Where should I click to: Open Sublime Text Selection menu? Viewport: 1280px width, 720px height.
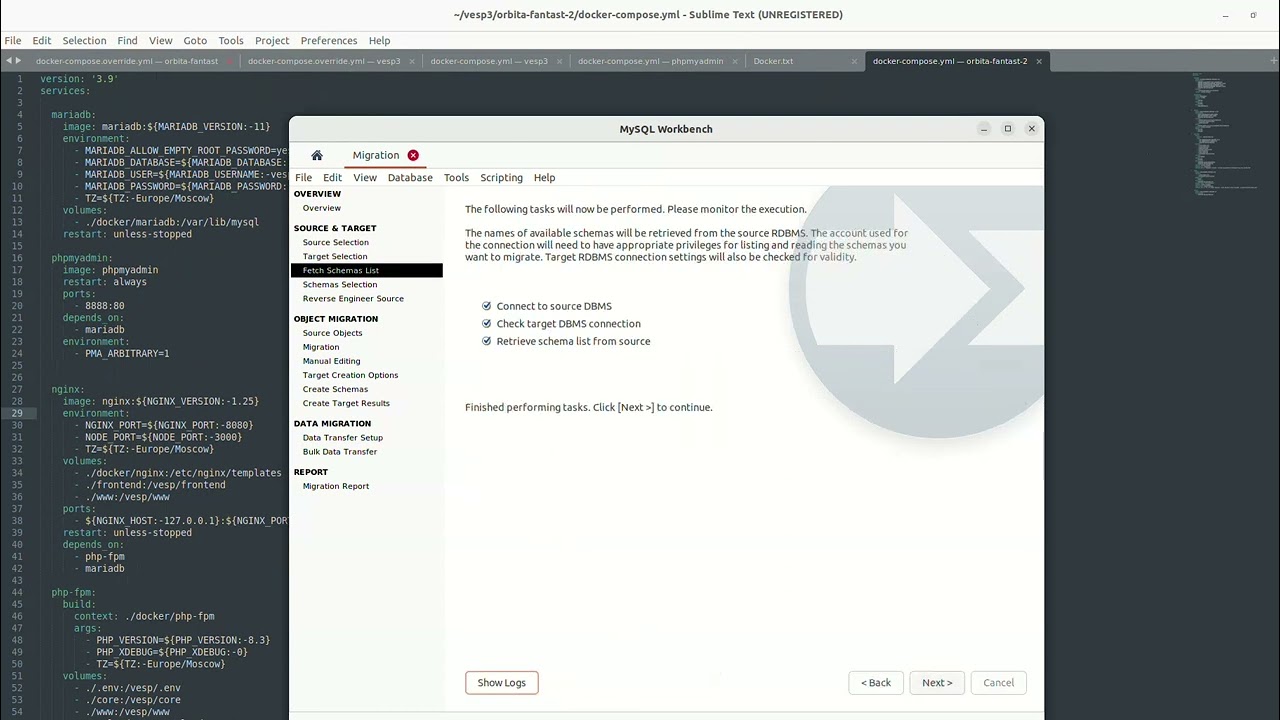coord(84,41)
